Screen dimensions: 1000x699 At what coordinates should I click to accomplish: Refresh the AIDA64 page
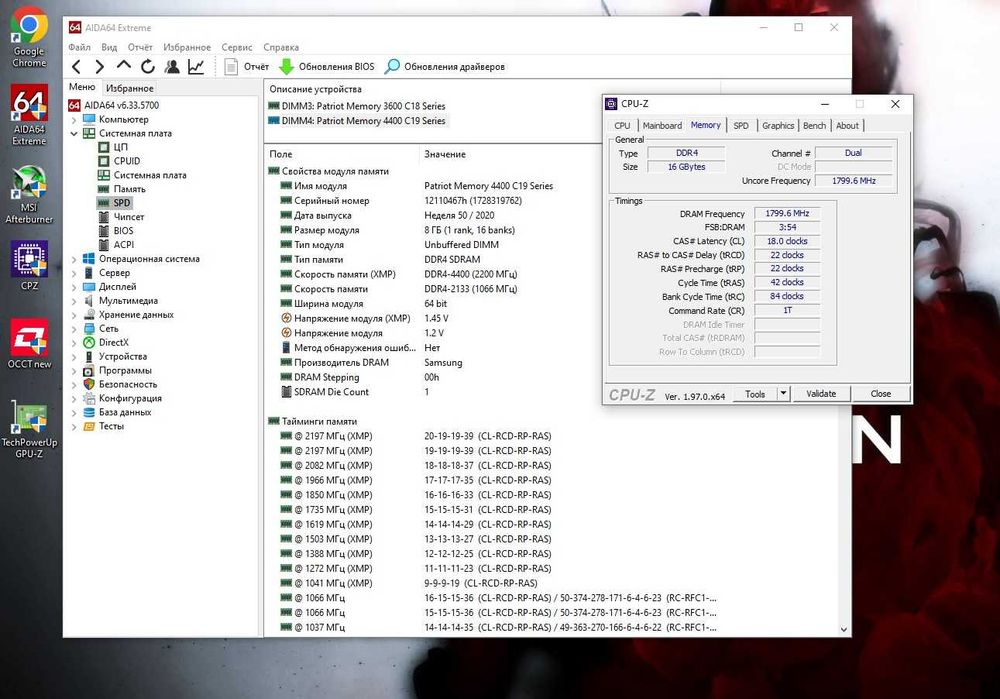[148, 66]
